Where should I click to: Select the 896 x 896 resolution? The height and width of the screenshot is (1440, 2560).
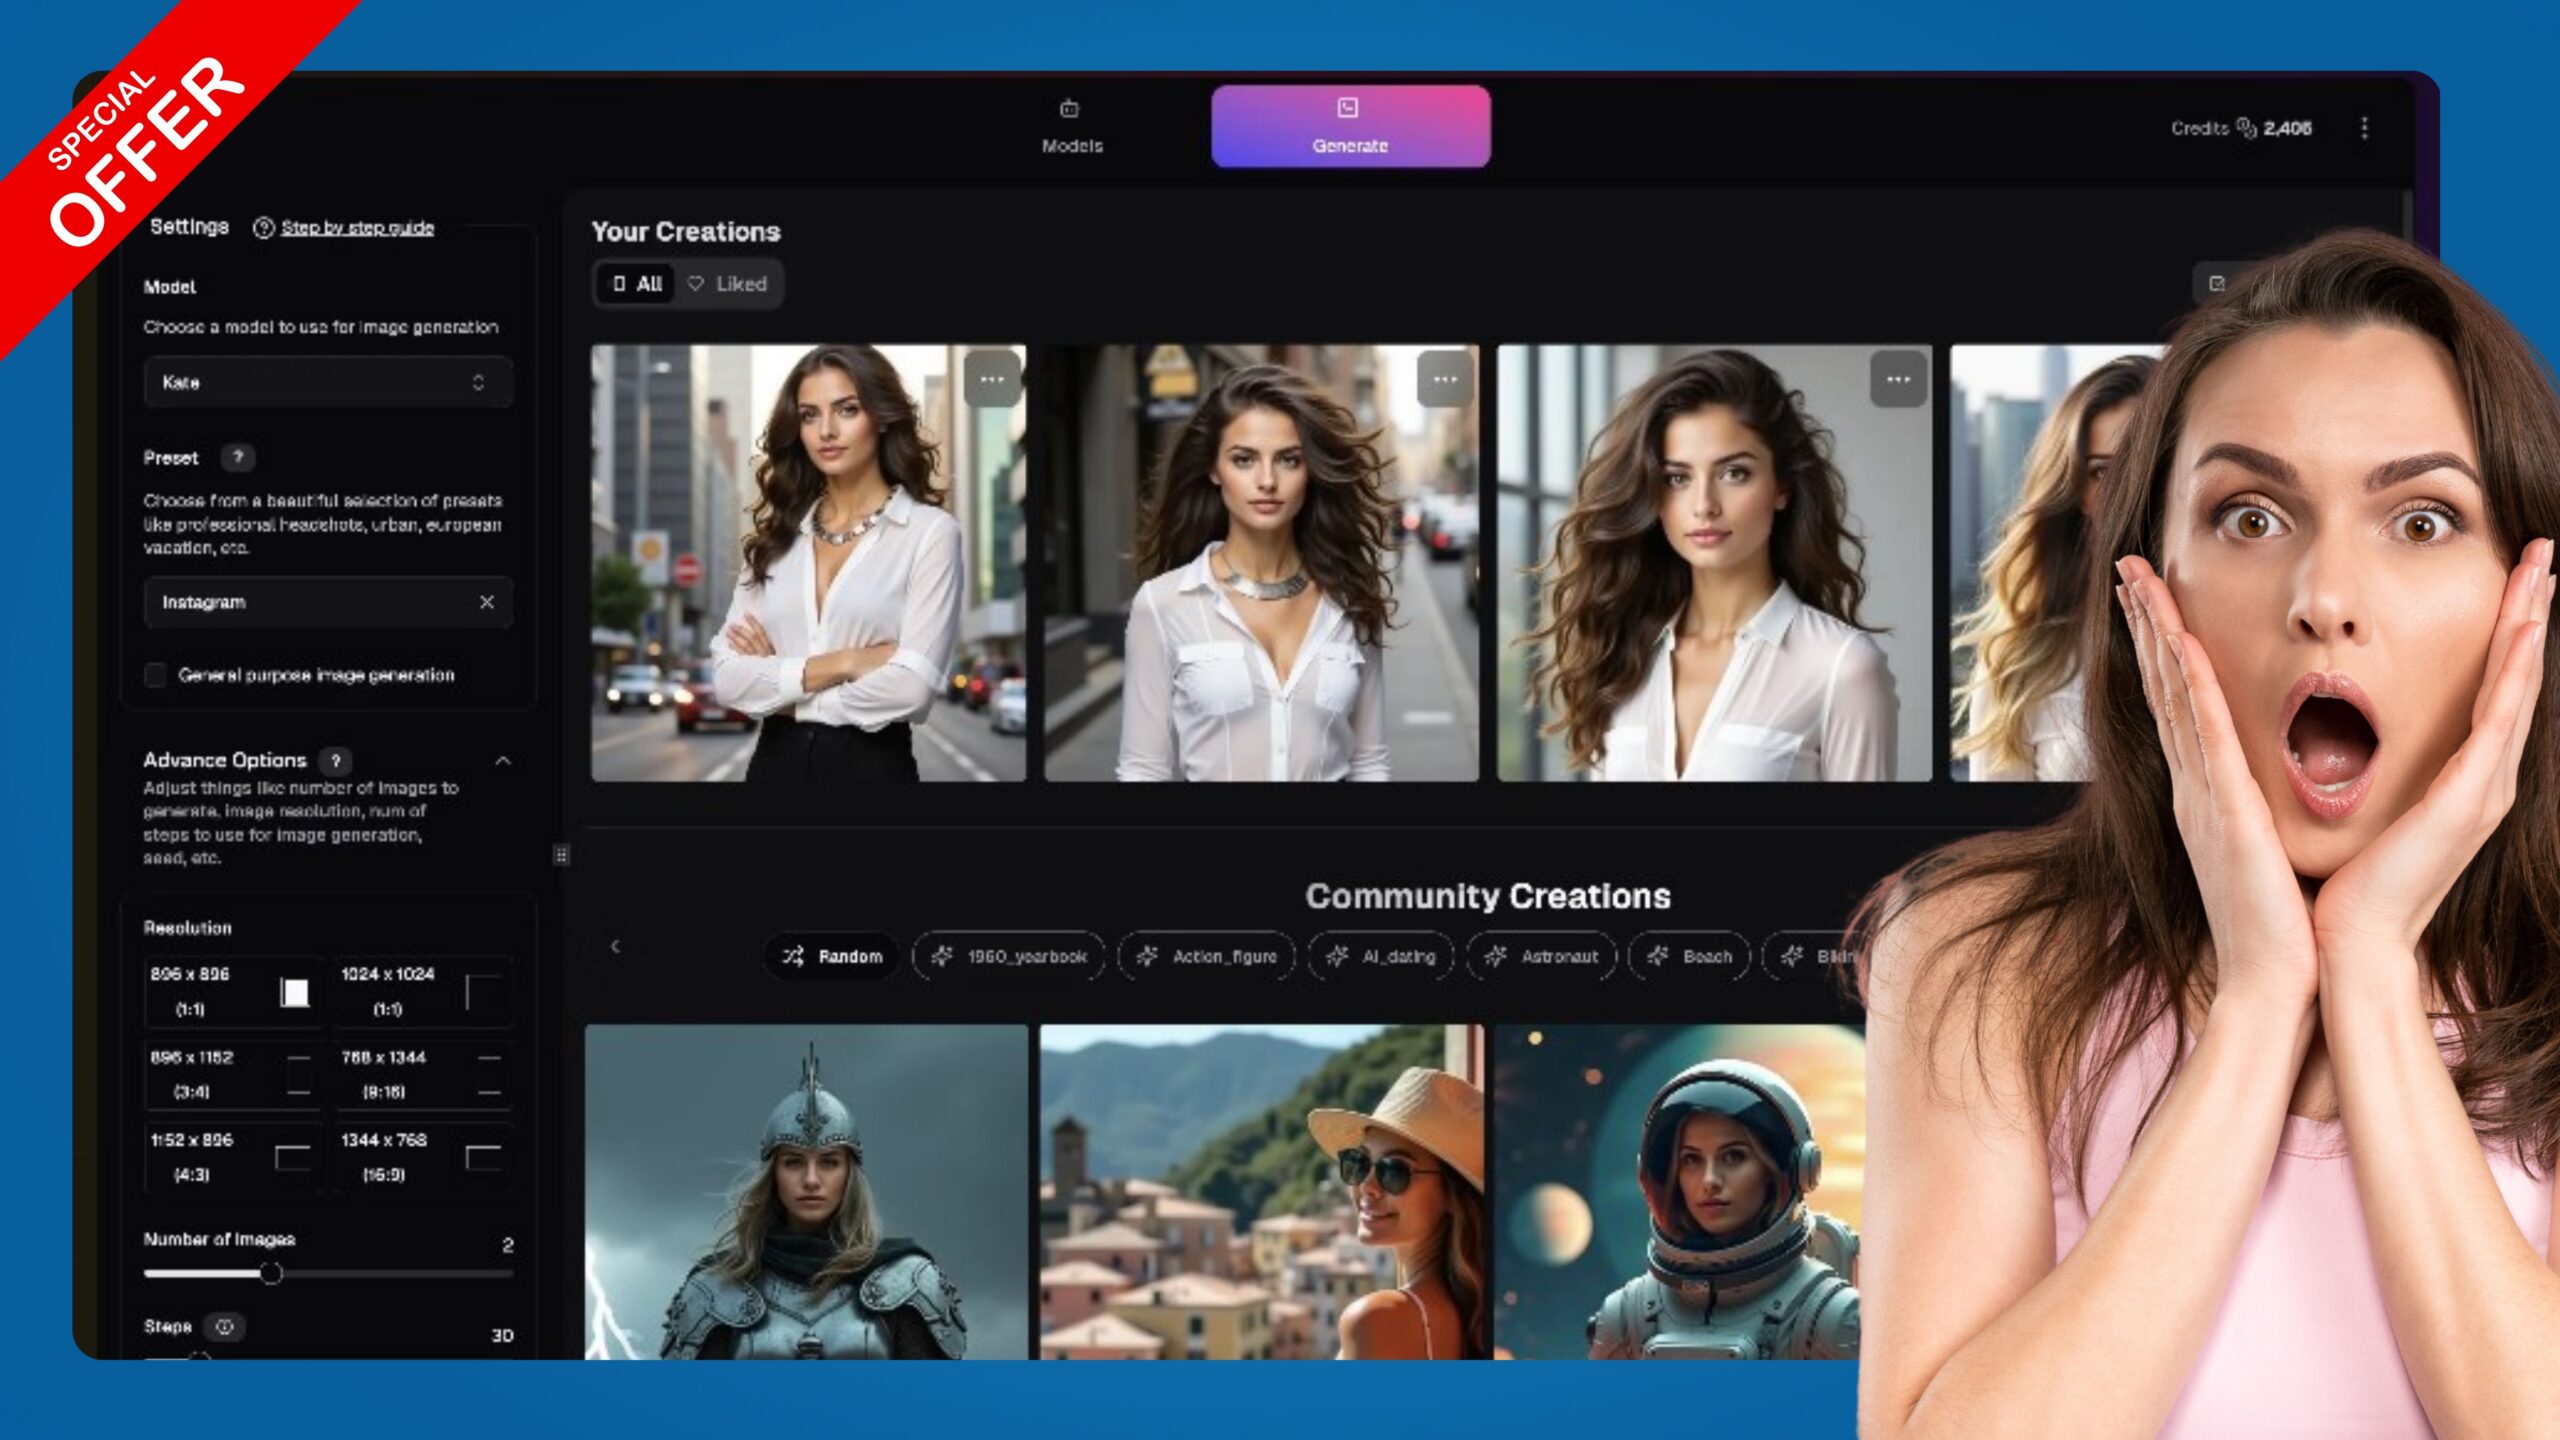(233, 991)
